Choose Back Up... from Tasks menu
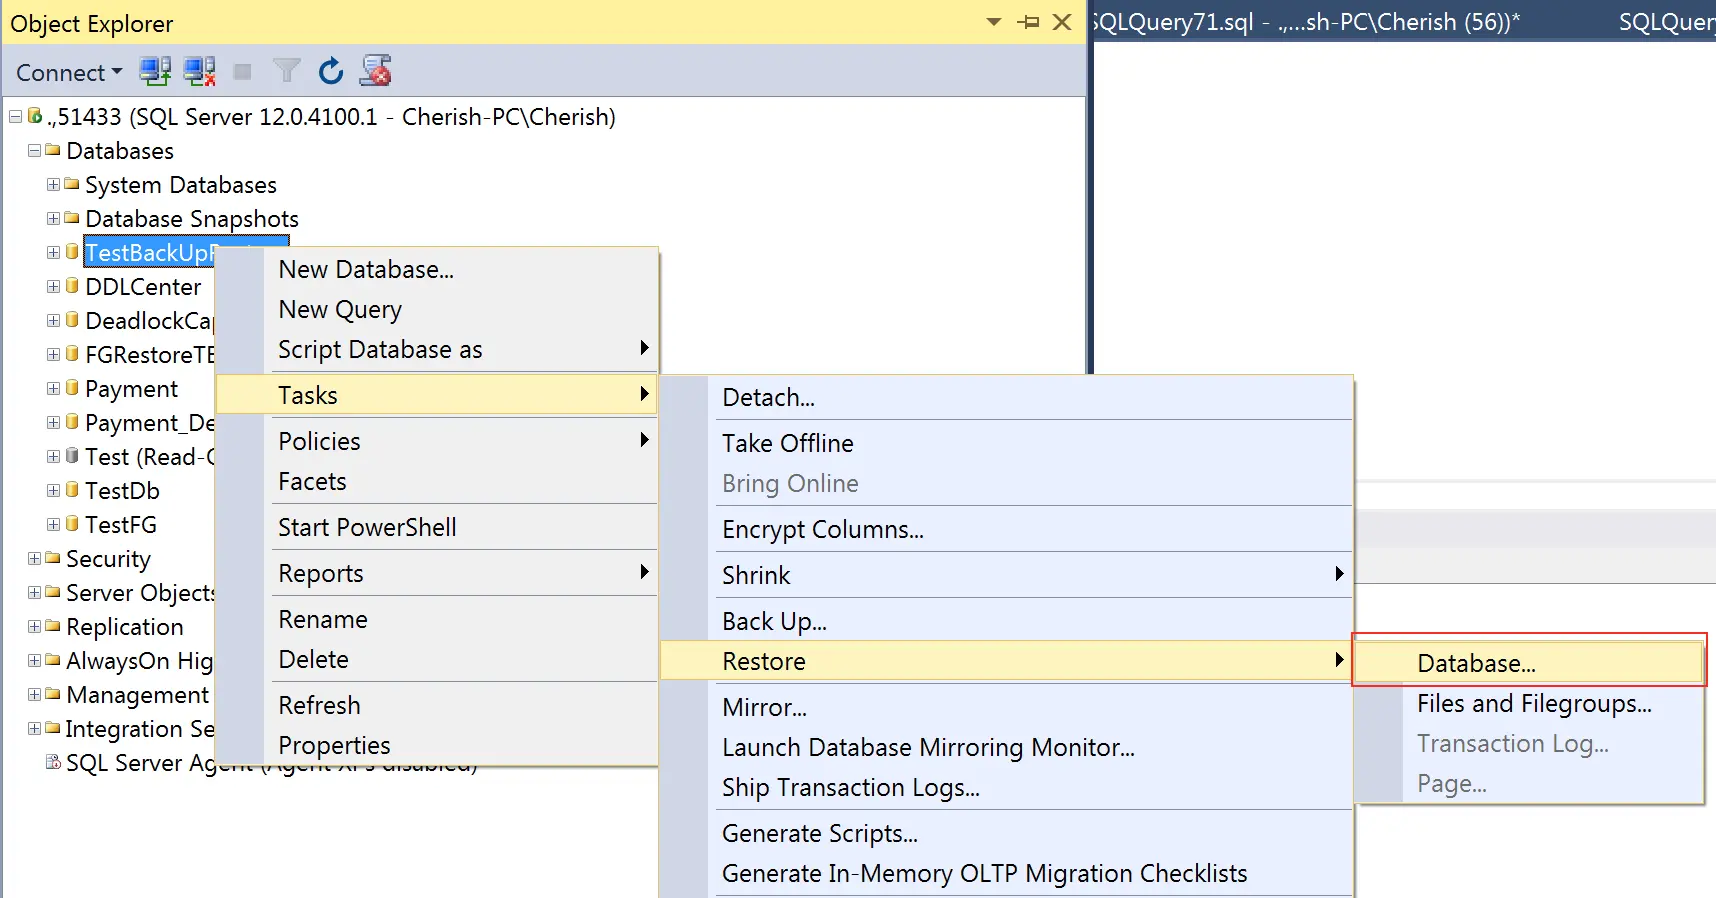The height and width of the screenshot is (898, 1716). pyautogui.click(x=774, y=621)
